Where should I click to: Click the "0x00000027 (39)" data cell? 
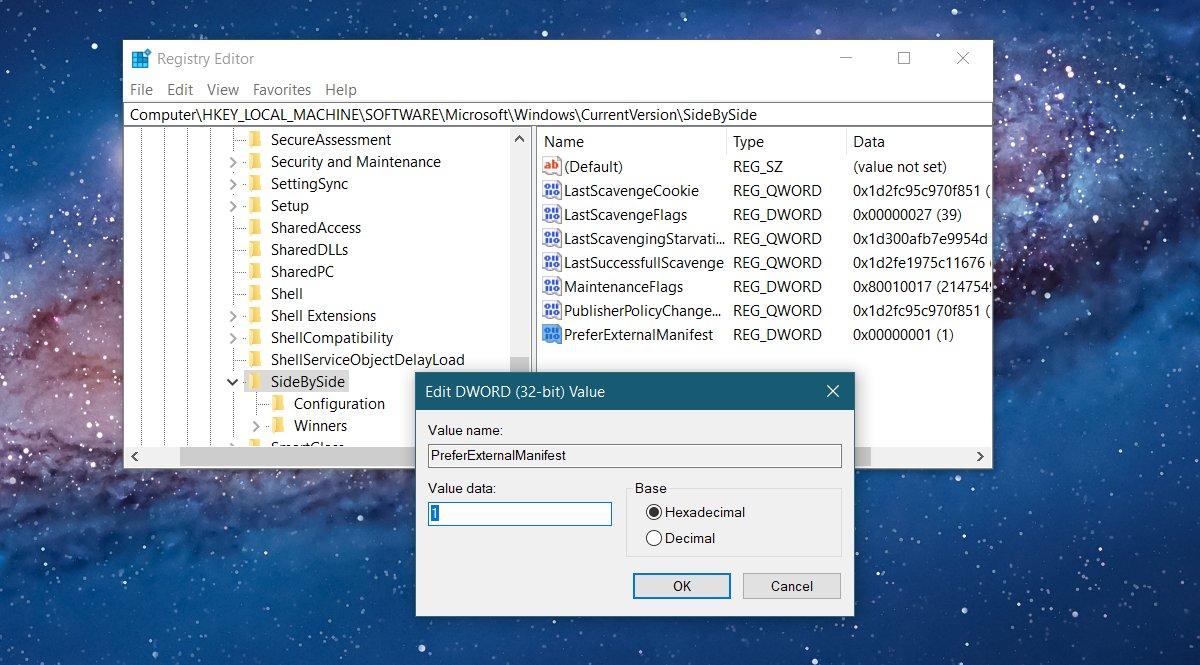point(908,215)
